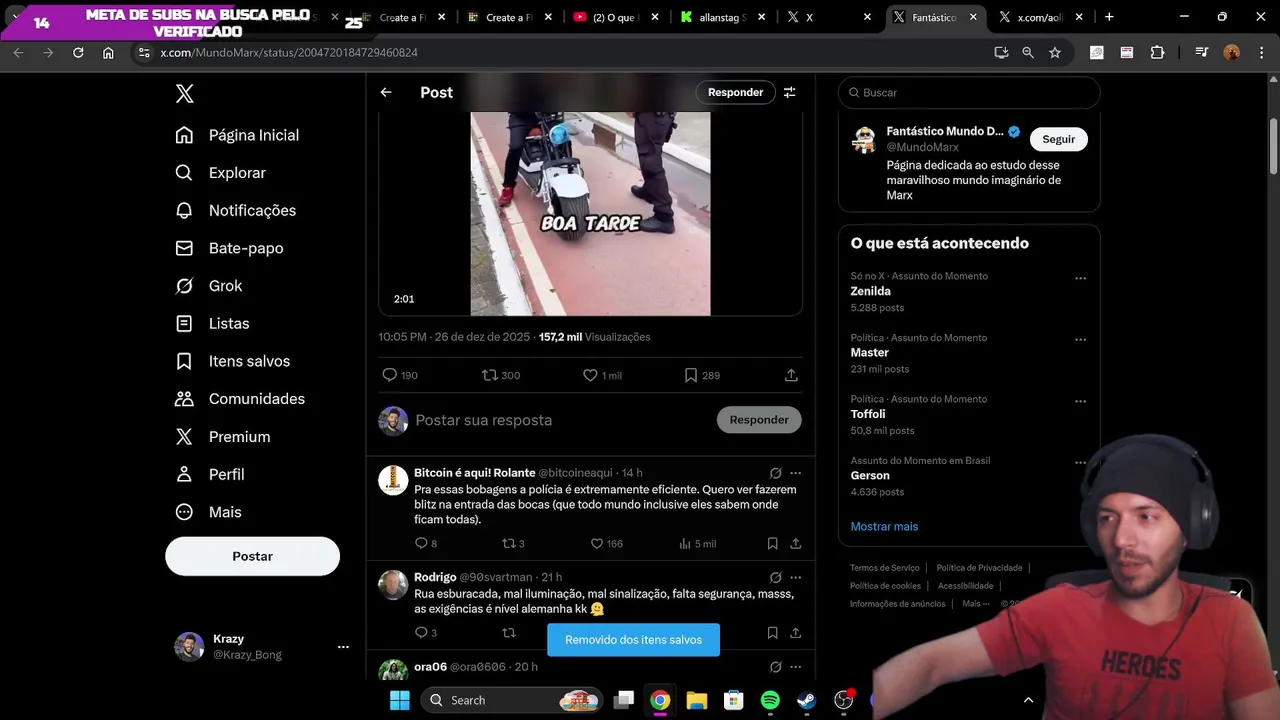Open the Zenilda trending topic
Screen dimensions: 1280x720
coord(870,291)
